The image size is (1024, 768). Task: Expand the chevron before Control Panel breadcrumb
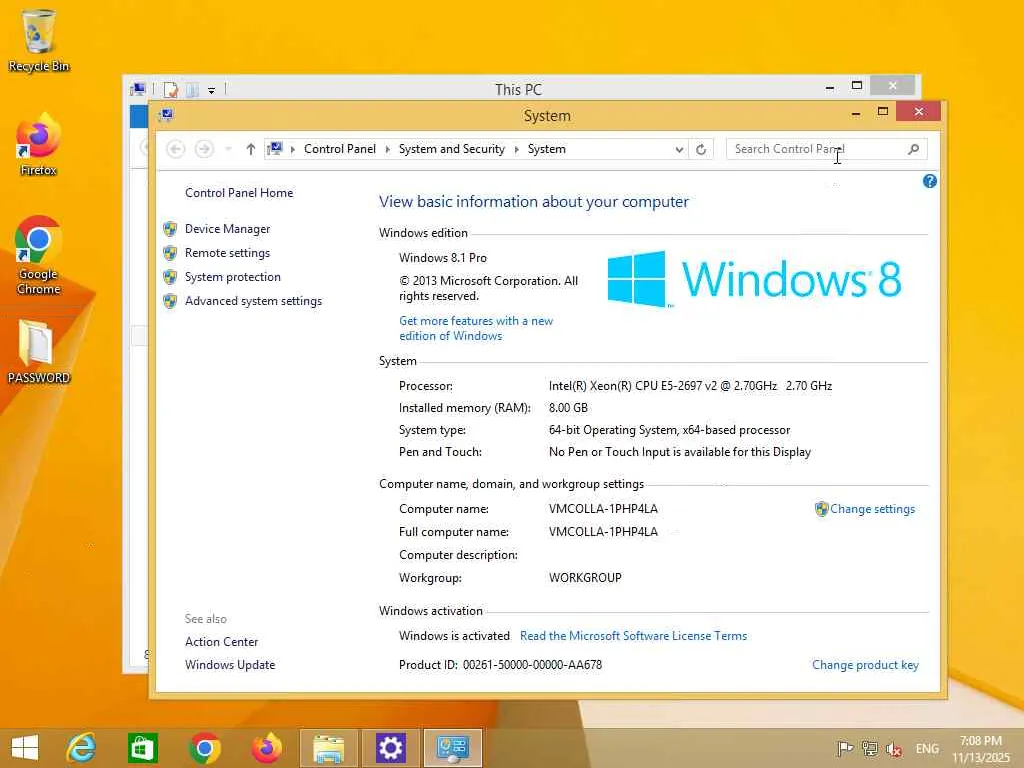pos(292,150)
